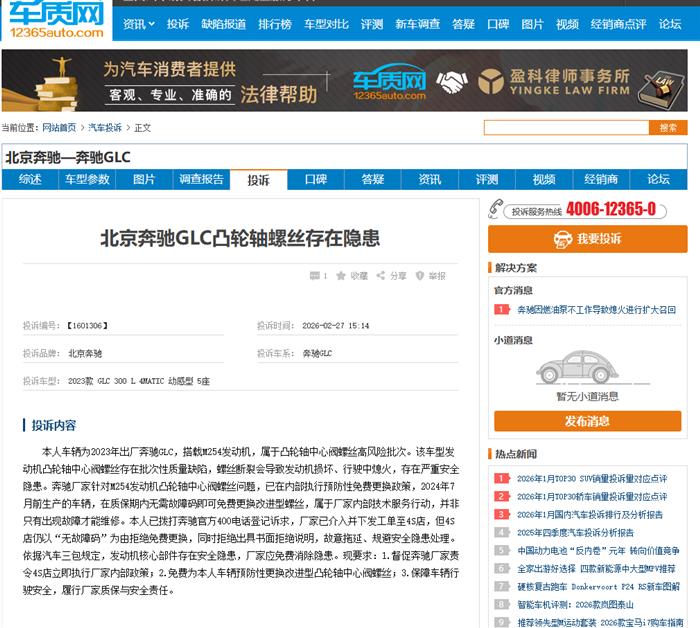Click the red number 1 news badge

click(x=500, y=310)
